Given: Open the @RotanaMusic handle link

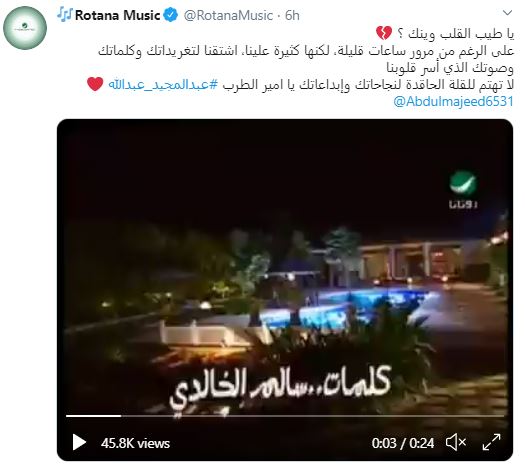Looking at the screenshot, I should pyautogui.click(x=228, y=15).
